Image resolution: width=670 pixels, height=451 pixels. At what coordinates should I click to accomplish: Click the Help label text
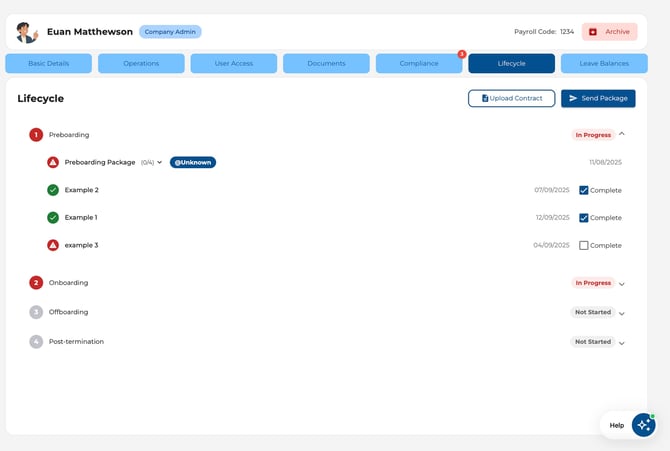point(617,425)
